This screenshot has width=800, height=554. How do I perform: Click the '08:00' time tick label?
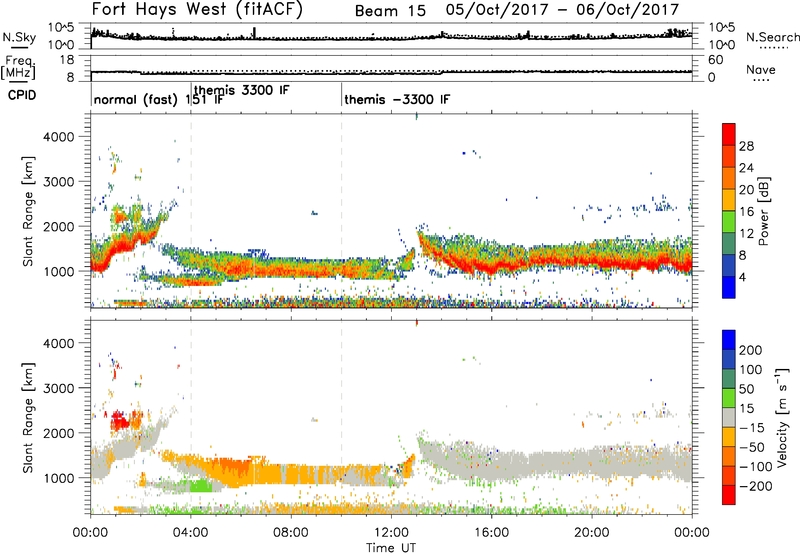coord(291,533)
